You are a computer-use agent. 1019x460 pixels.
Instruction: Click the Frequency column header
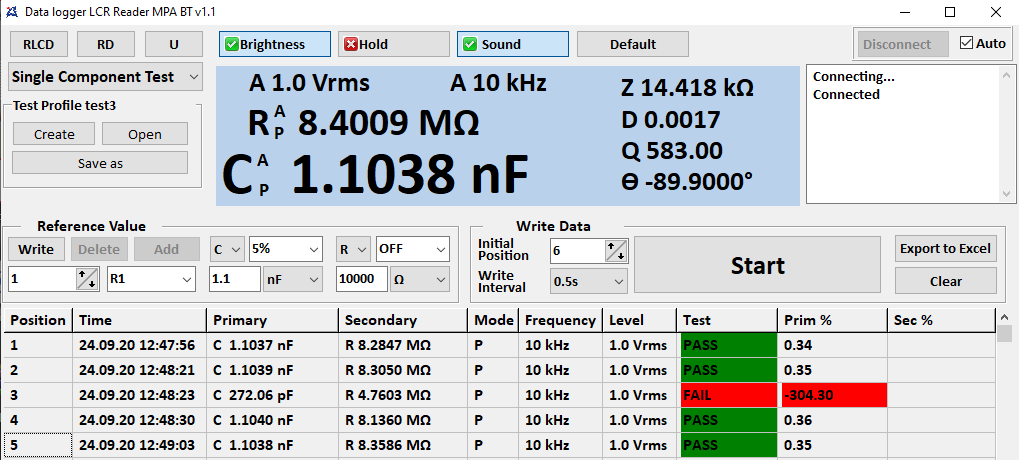(x=561, y=320)
